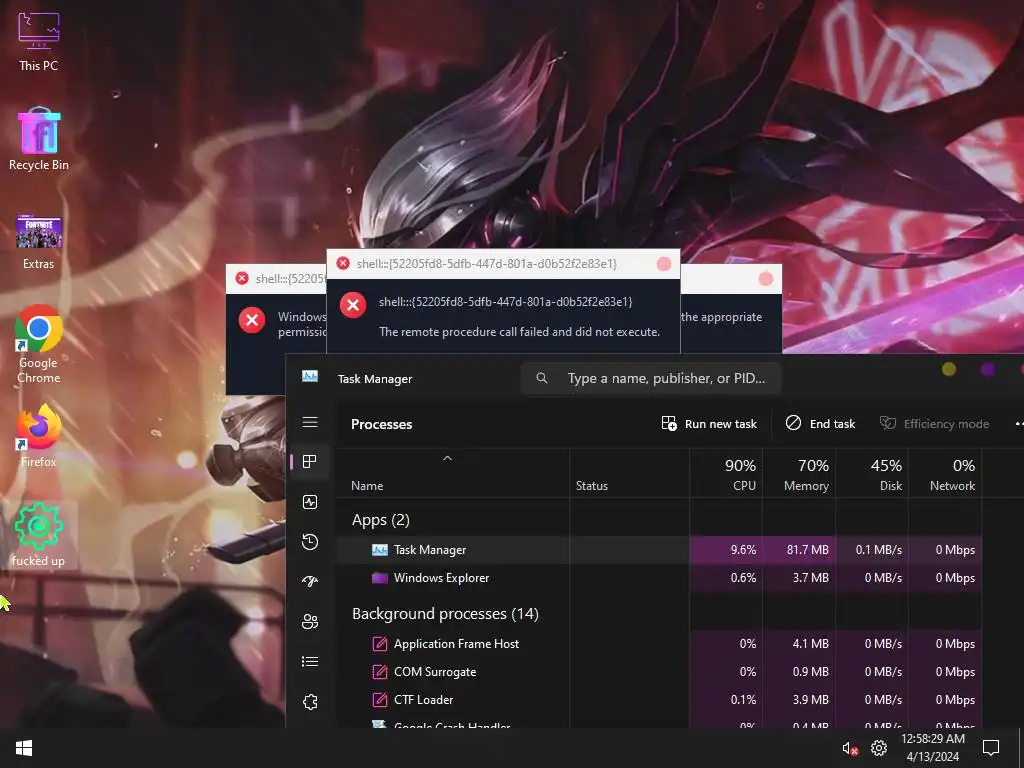
Task: Collapse the Background processes (14) group
Action: point(445,614)
